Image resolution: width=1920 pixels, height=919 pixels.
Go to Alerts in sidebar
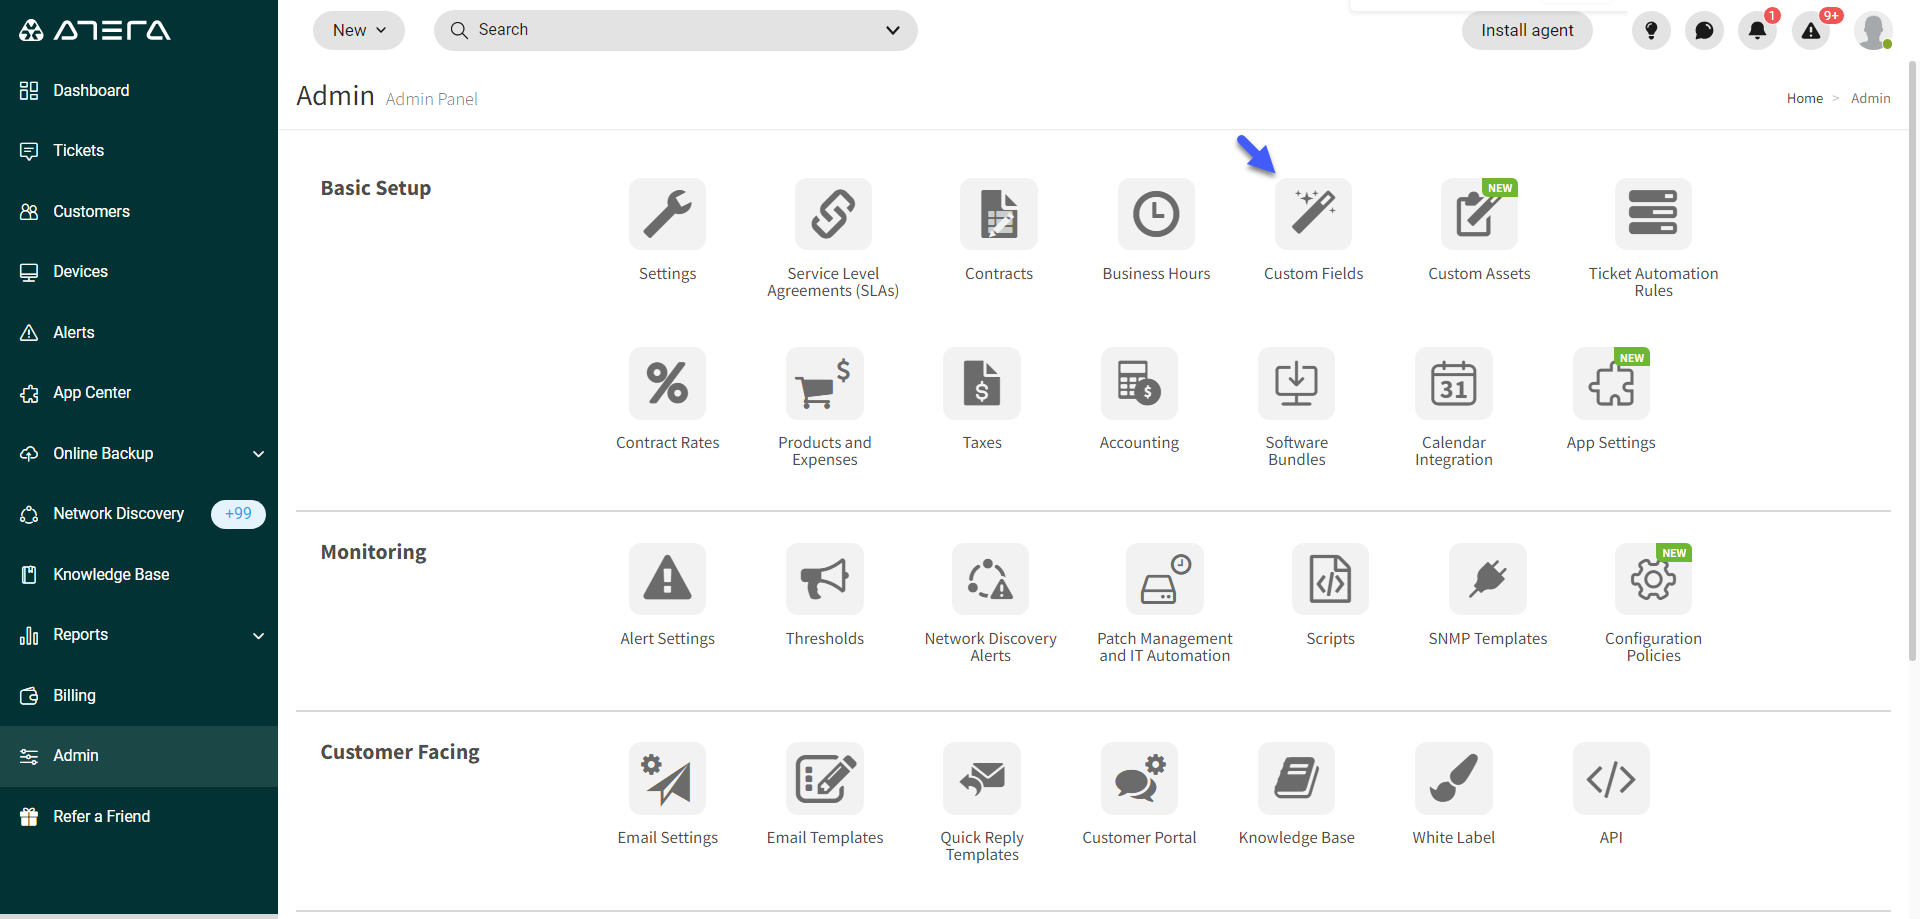[x=139, y=333]
